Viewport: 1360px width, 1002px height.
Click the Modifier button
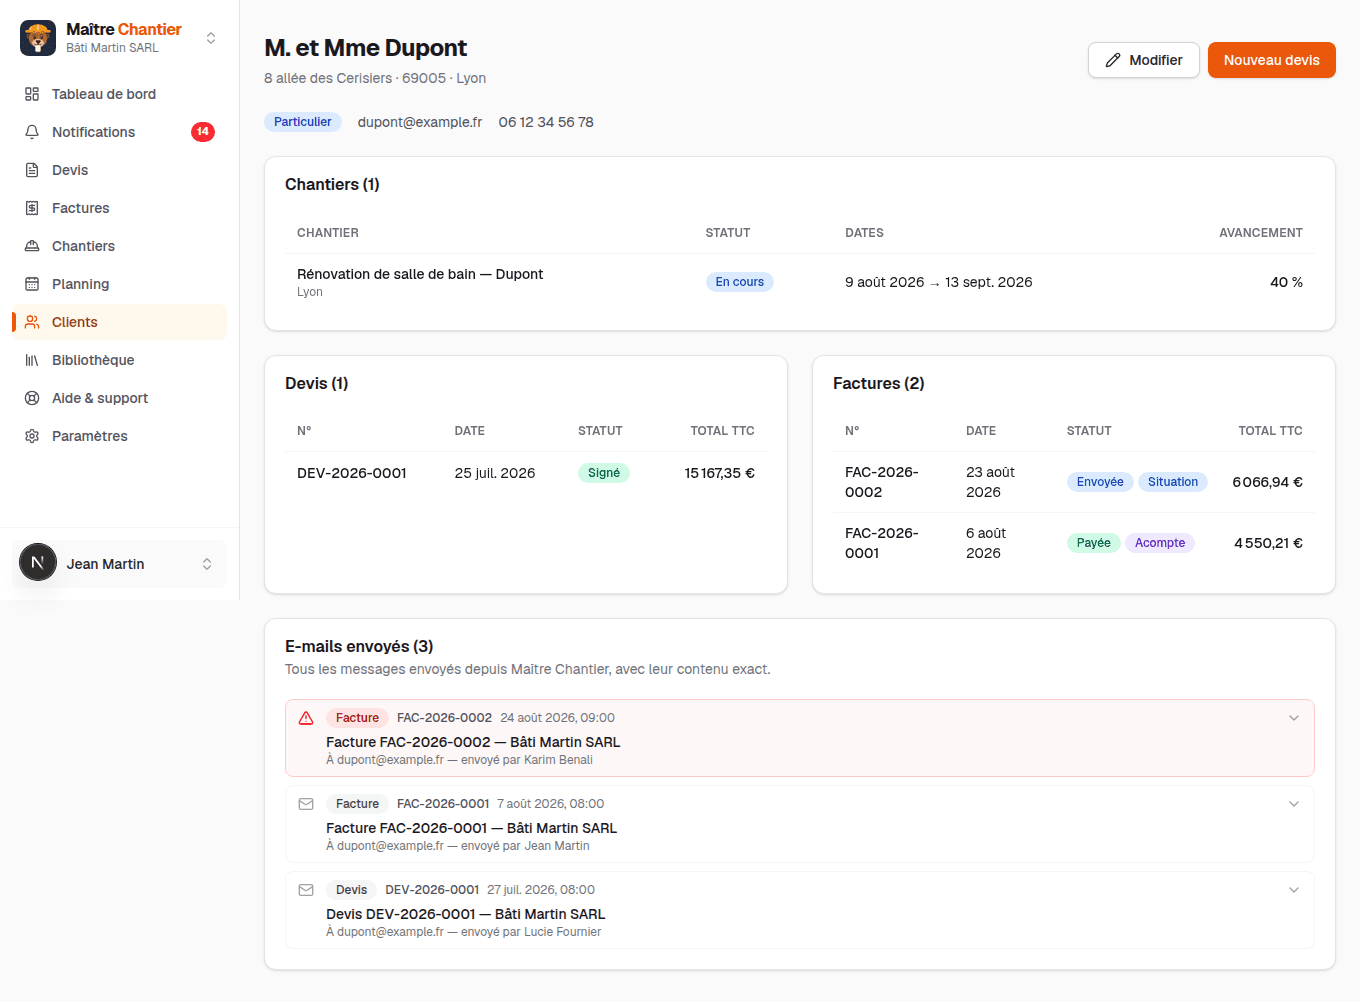[x=1144, y=60]
